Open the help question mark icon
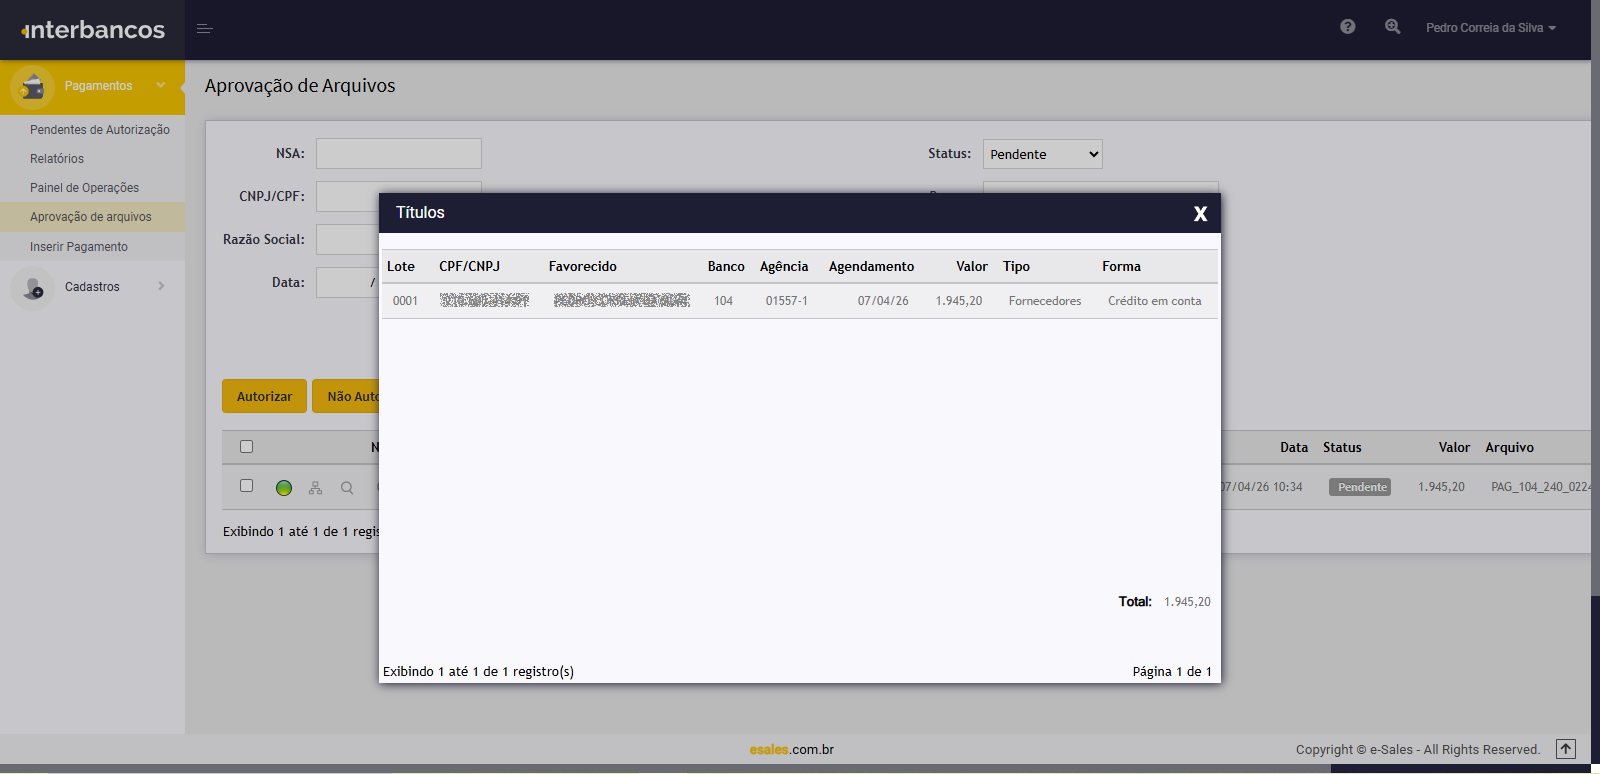Screen dimensions: 1600x774 1348,27
